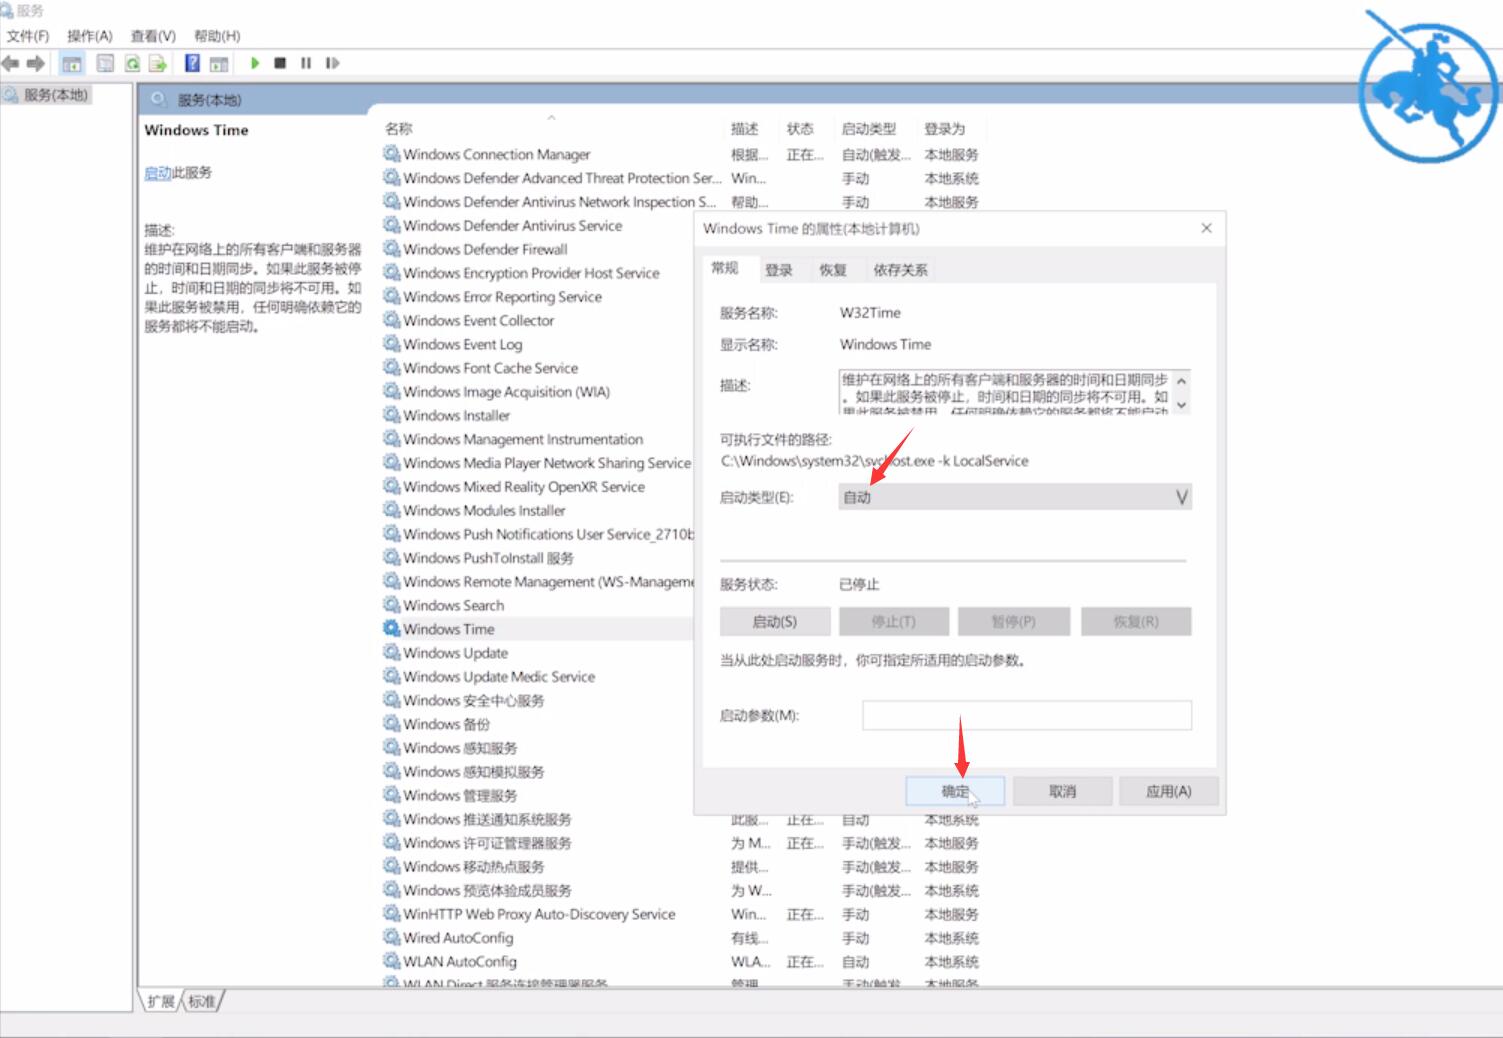Open the 操作(A) menu
Image resolution: width=1503 pixels, height=1038 pixels.
coord(90,36)
